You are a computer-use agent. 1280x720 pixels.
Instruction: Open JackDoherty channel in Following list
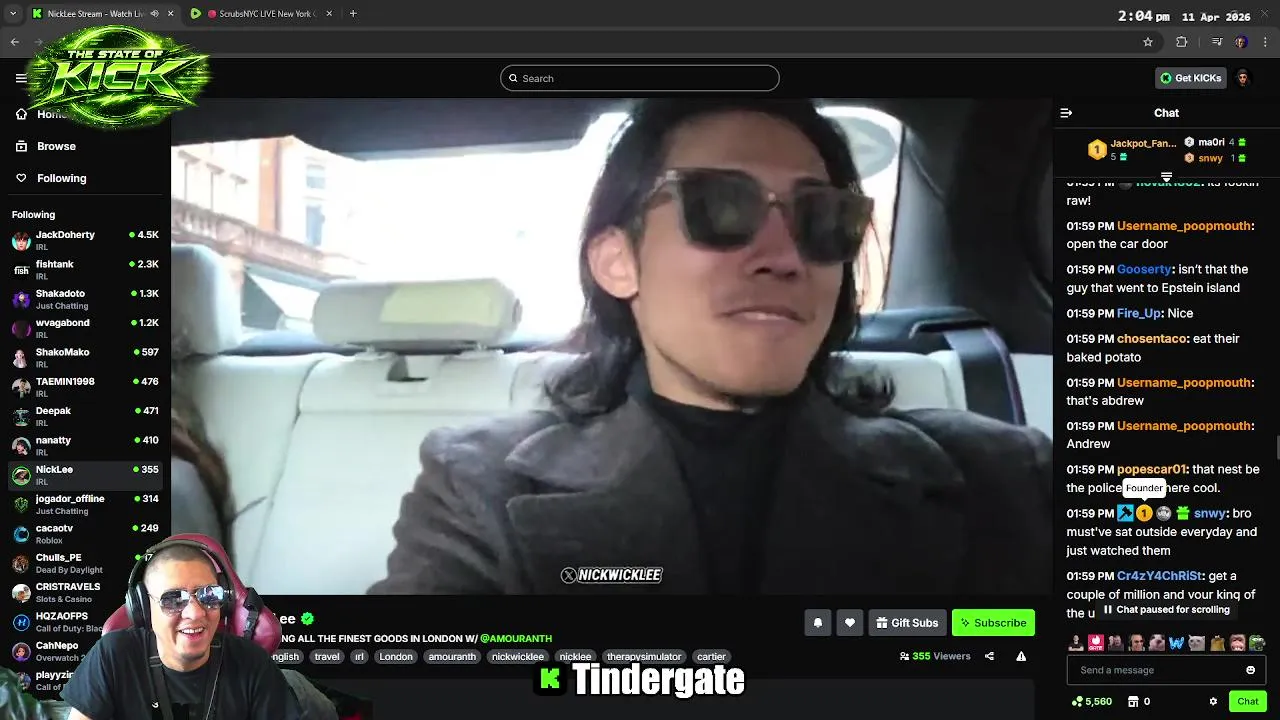coord(86,240)
